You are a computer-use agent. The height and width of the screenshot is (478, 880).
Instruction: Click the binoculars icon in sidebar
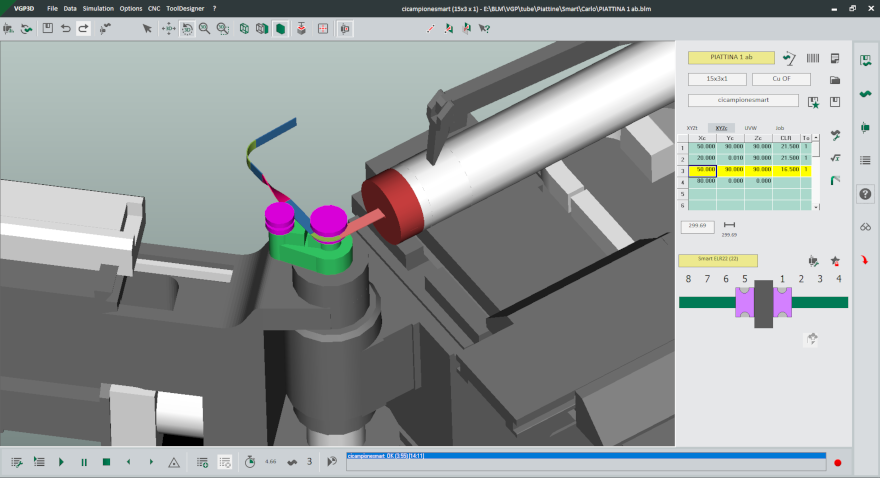[866, 226]
